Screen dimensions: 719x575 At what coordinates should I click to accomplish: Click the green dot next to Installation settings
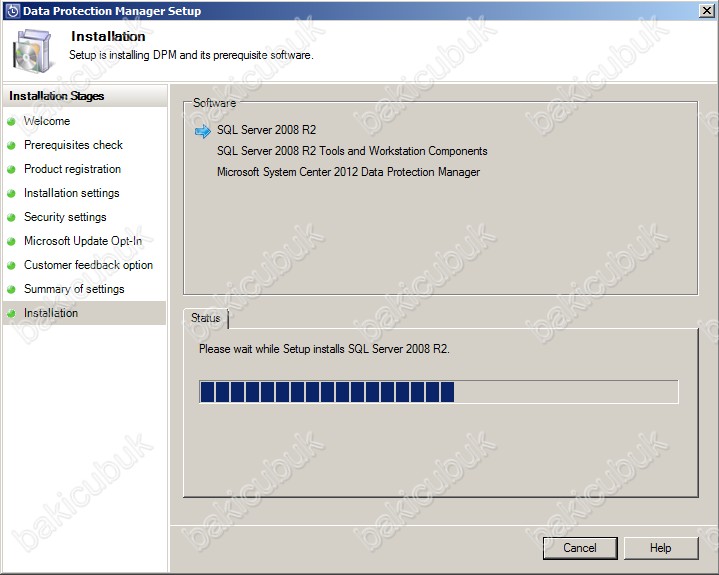[11, 194]
